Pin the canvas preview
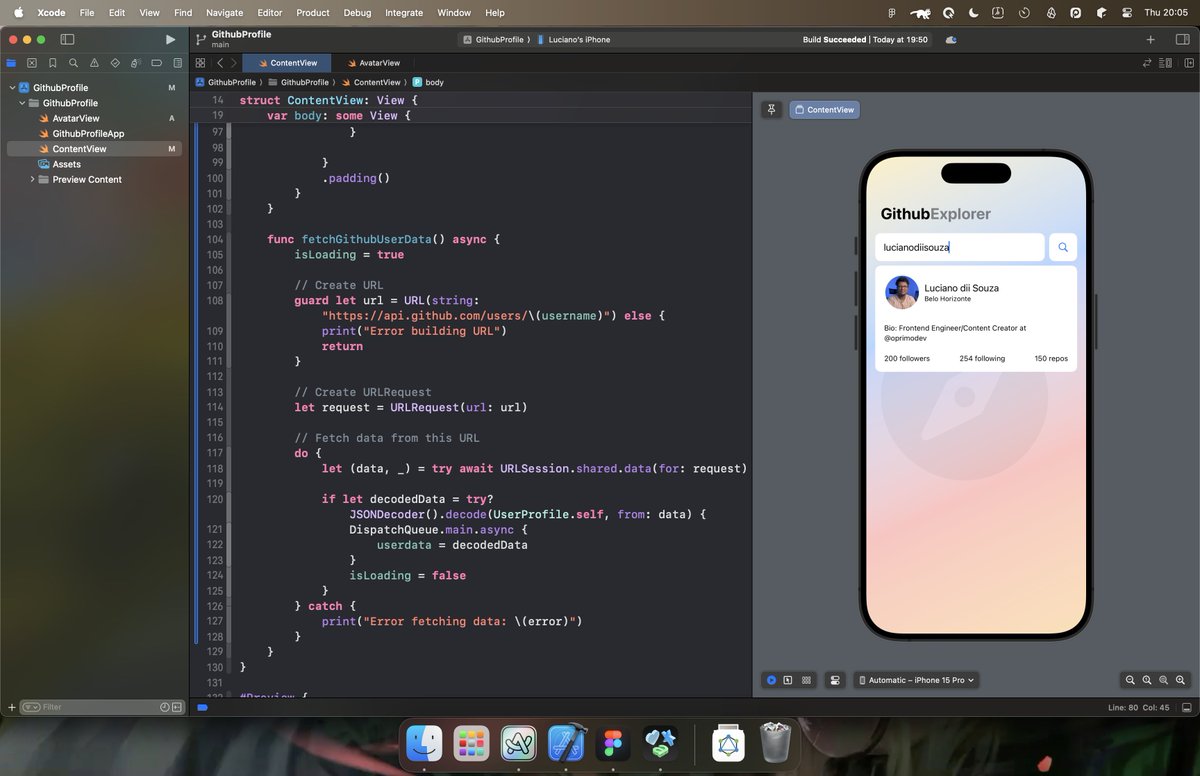This screenshot has width=1200, height=776. tap(771, 109)
